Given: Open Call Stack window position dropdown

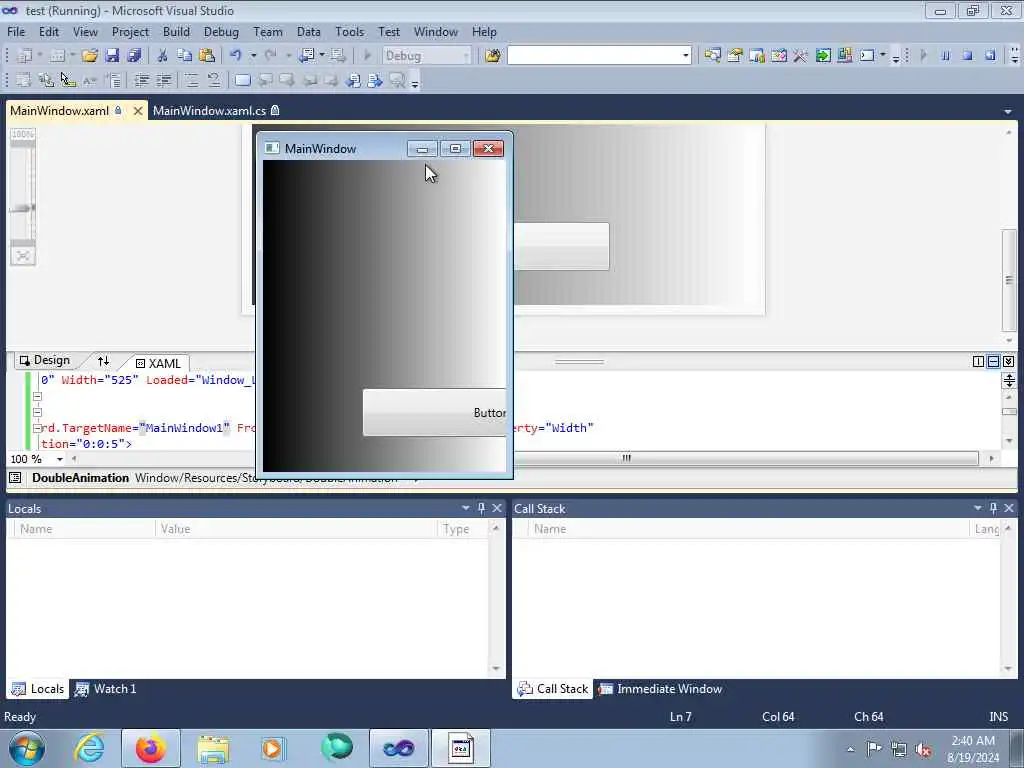Looking at the screenshot, I should click(978, 508).
